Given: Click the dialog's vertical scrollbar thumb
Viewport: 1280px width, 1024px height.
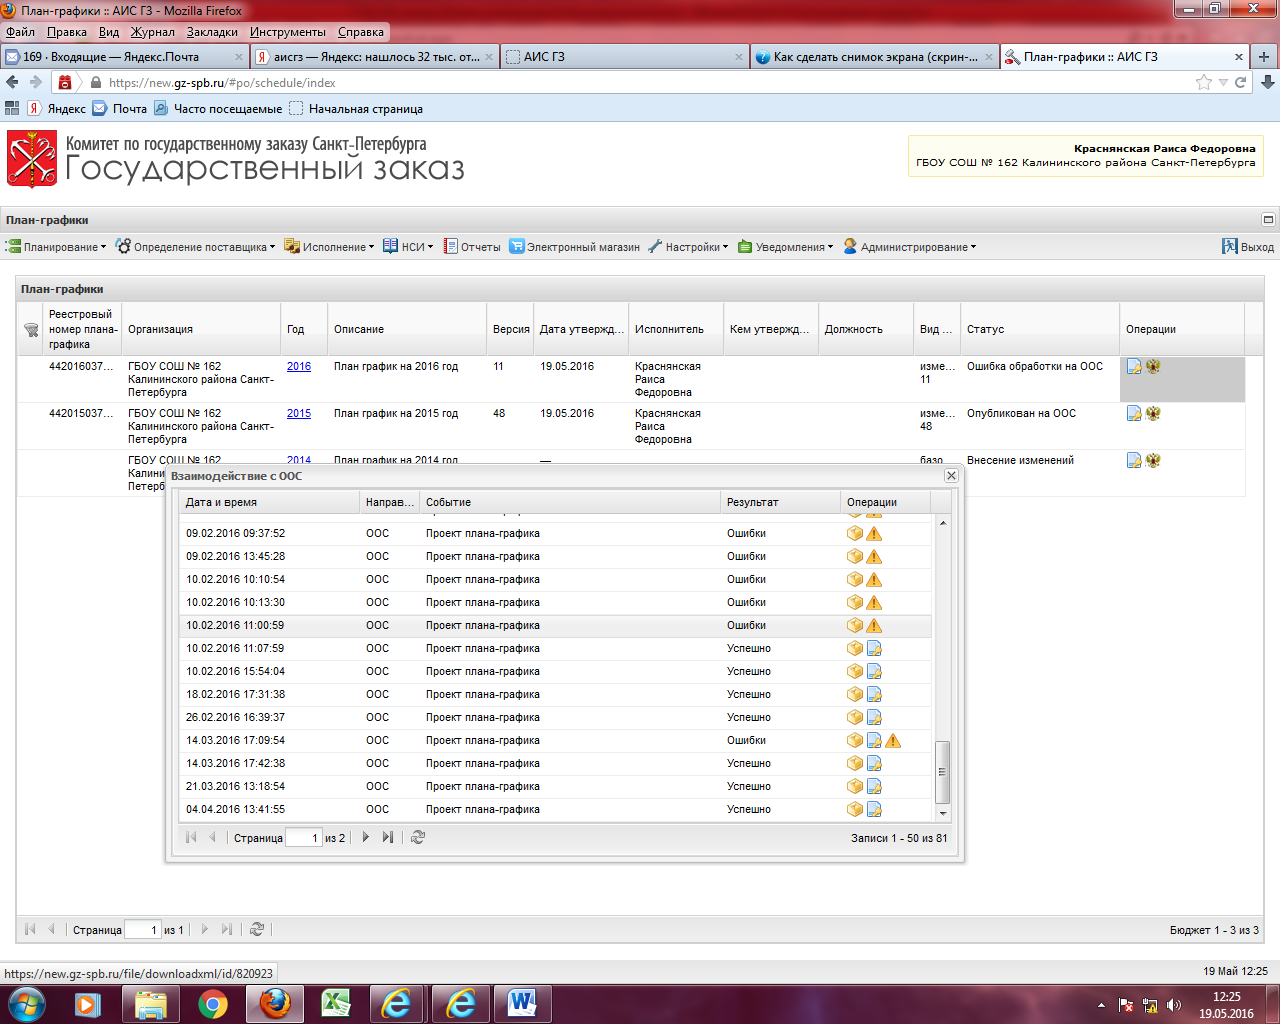Looking at the screenshot, I should click(942, 771).
